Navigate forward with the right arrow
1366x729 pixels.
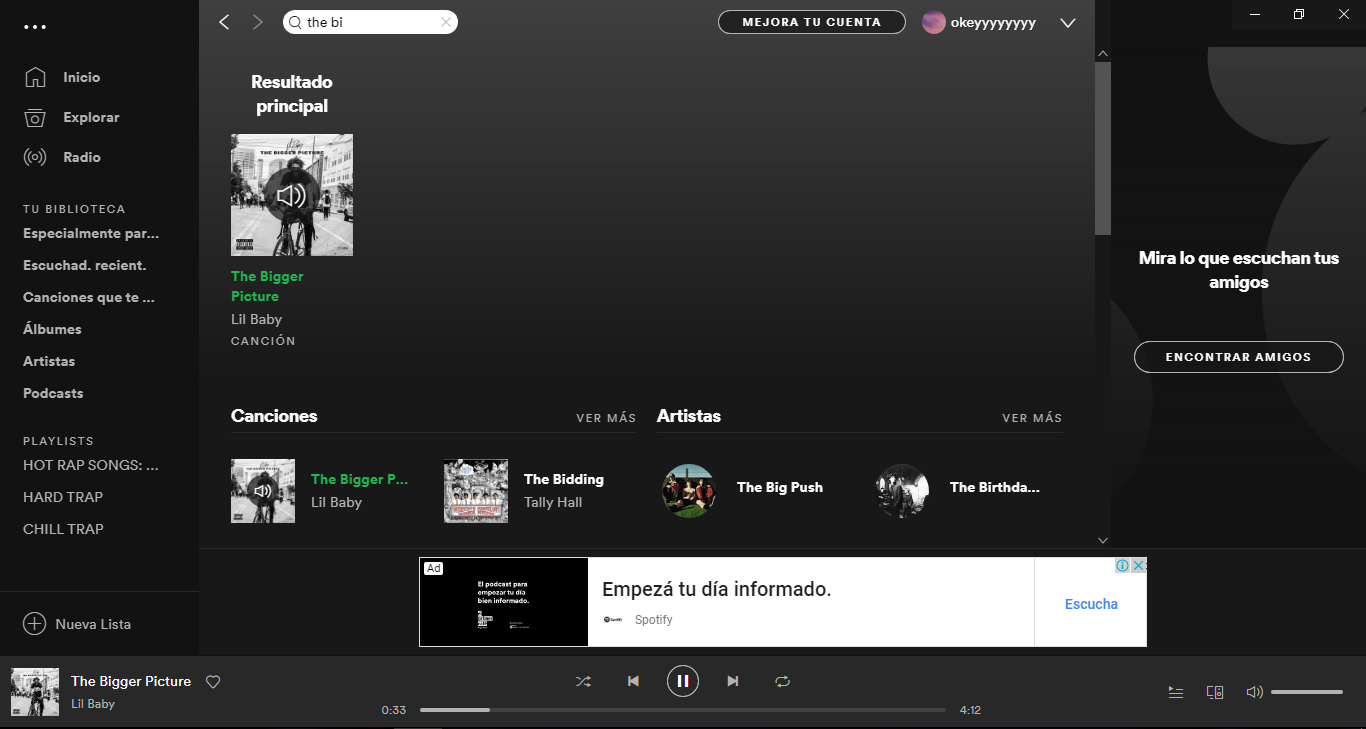click(x=258, y=22)
